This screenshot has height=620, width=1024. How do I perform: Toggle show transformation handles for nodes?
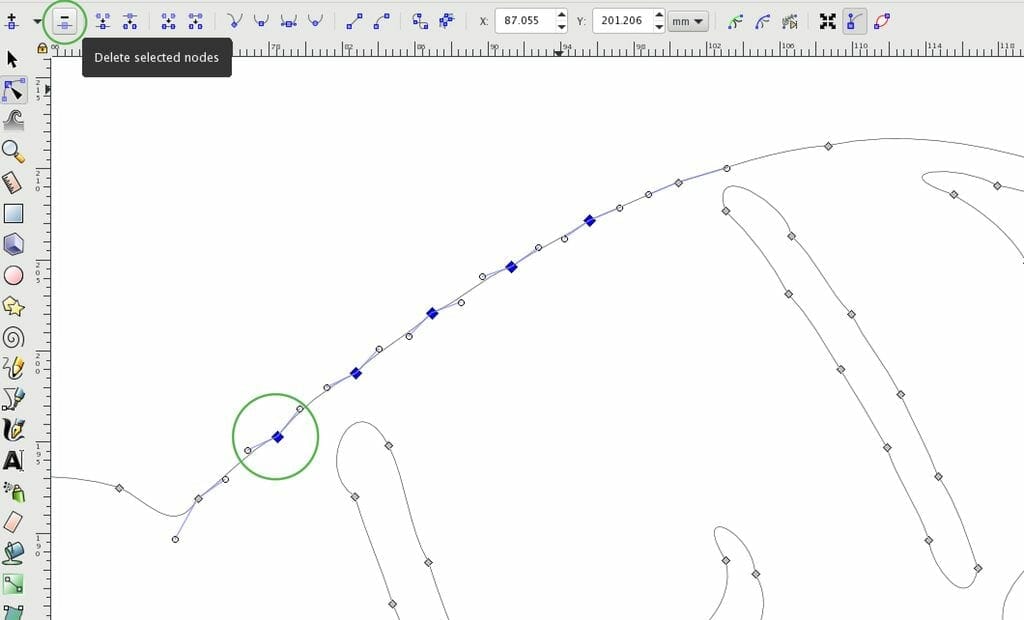click(827, 20)
